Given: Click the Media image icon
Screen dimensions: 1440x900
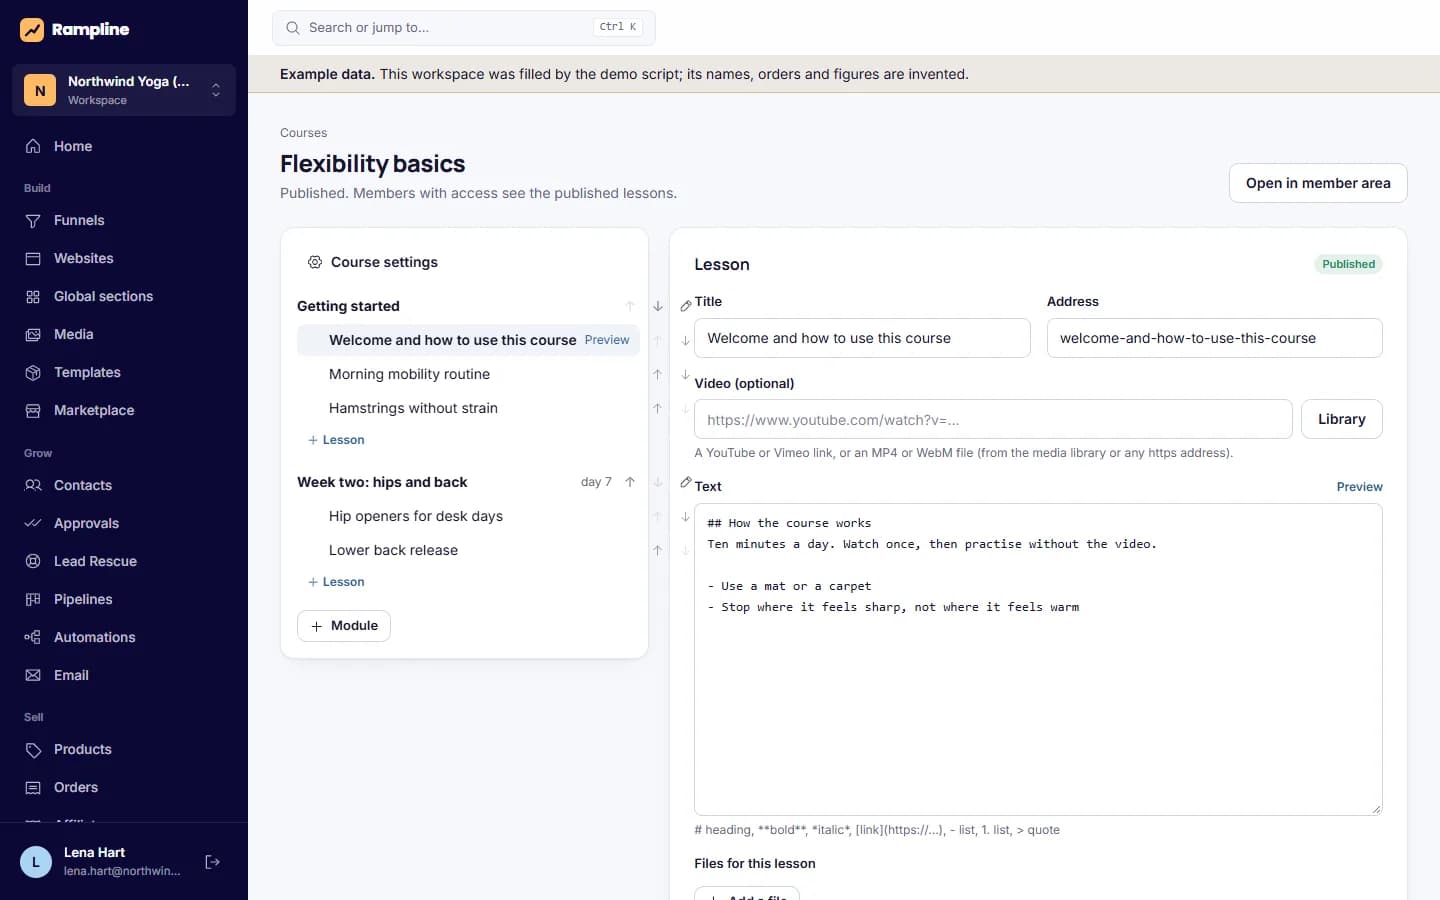Looking at the screenshot, I should [33, 334].
